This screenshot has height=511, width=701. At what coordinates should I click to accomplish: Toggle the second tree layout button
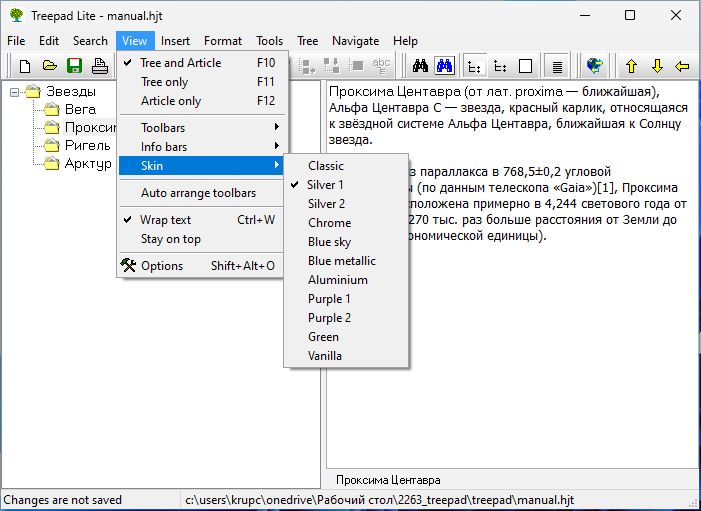(x=500, y=66)
